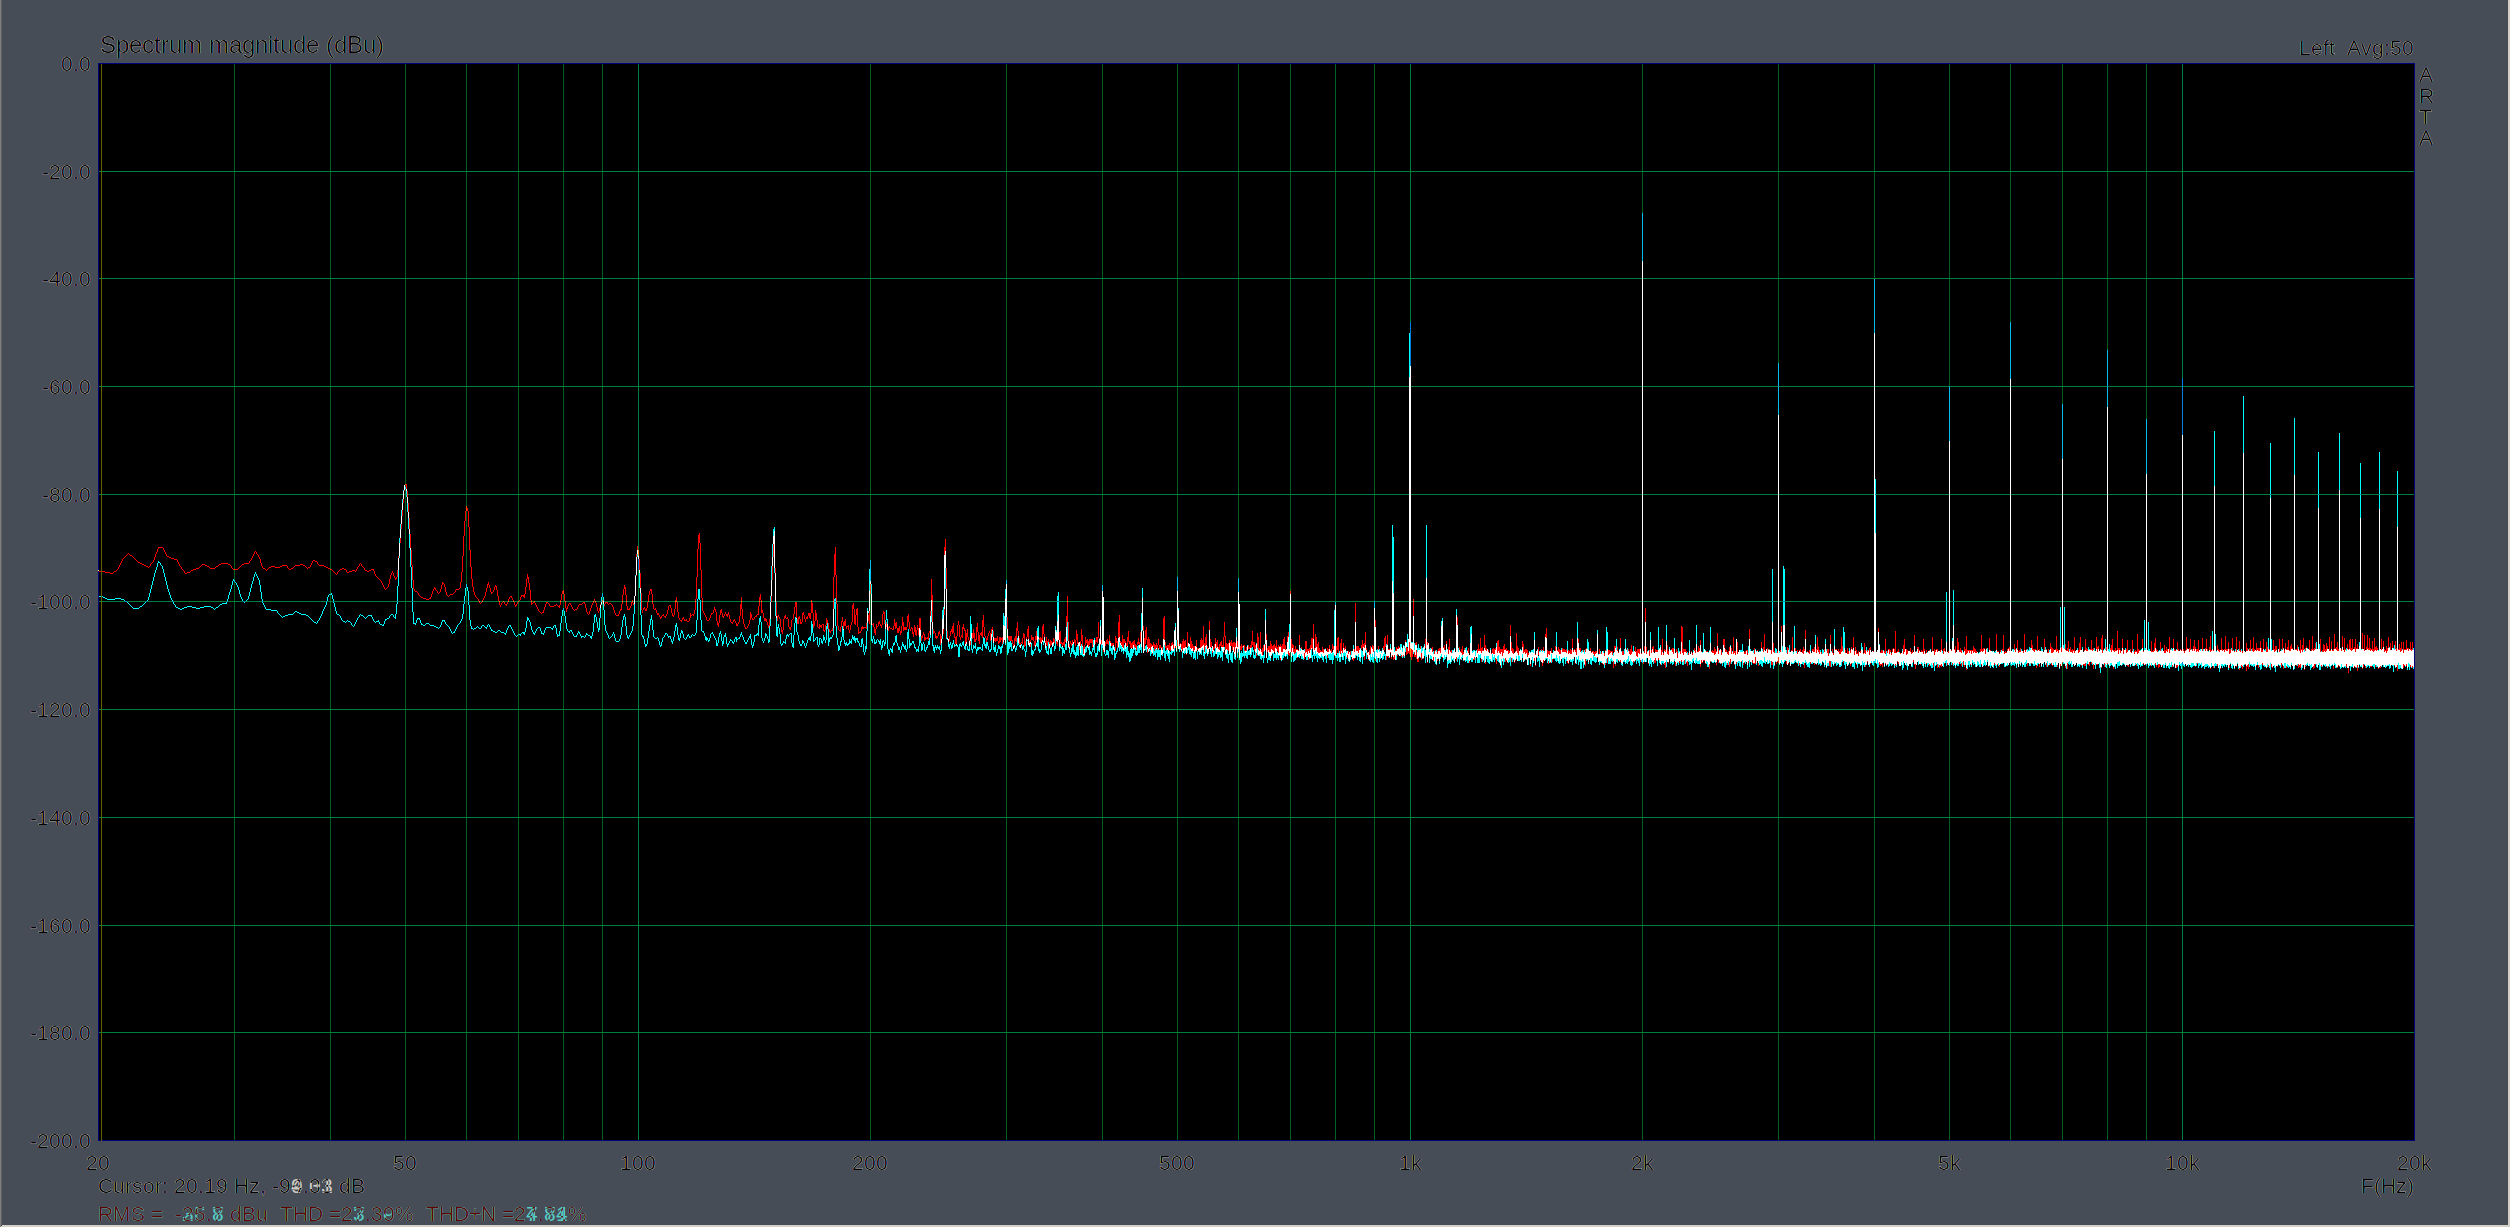Screen dimensions: 2510x1227
Task: Click the '50' frequency axis label
Action: point(404,1163)
